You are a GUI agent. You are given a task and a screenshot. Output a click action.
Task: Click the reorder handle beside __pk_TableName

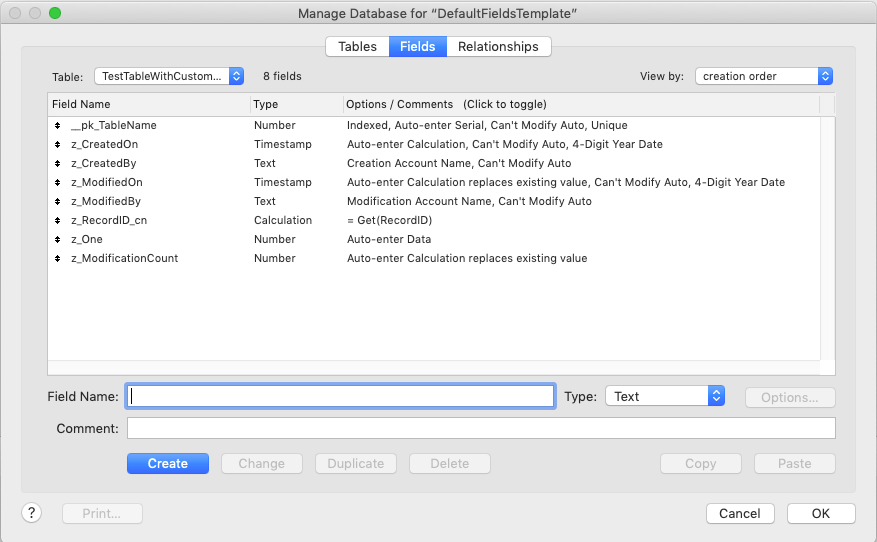pyautogui.click(x=58, y=126)
